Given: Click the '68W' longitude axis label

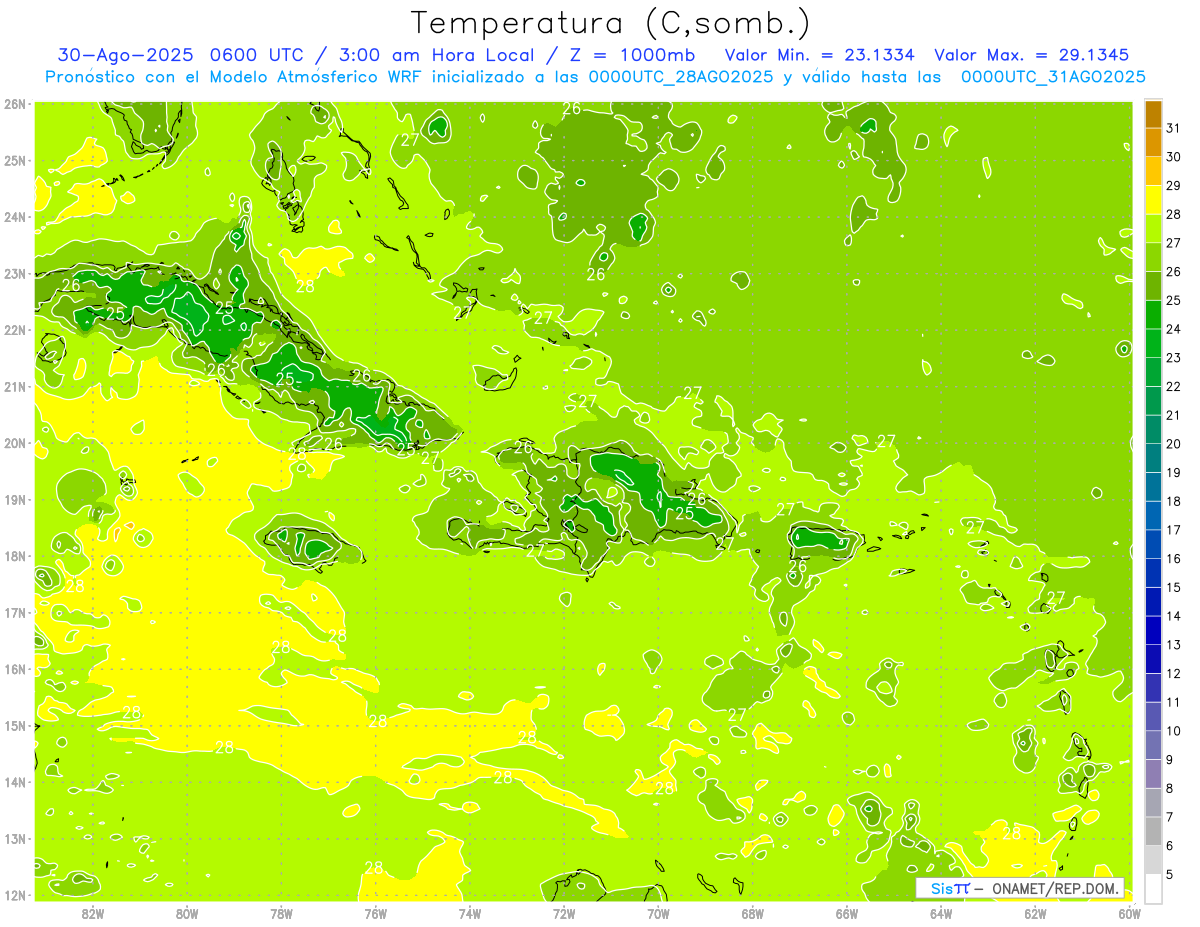Looking at the screenshot, I should (x=753, y=913).
